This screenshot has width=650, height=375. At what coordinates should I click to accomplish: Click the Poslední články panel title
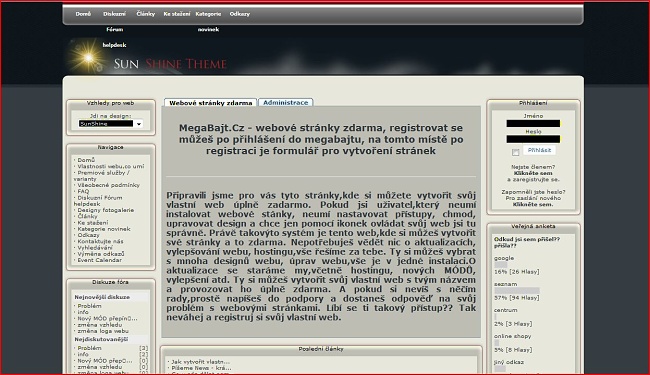[x=321, y=349]
